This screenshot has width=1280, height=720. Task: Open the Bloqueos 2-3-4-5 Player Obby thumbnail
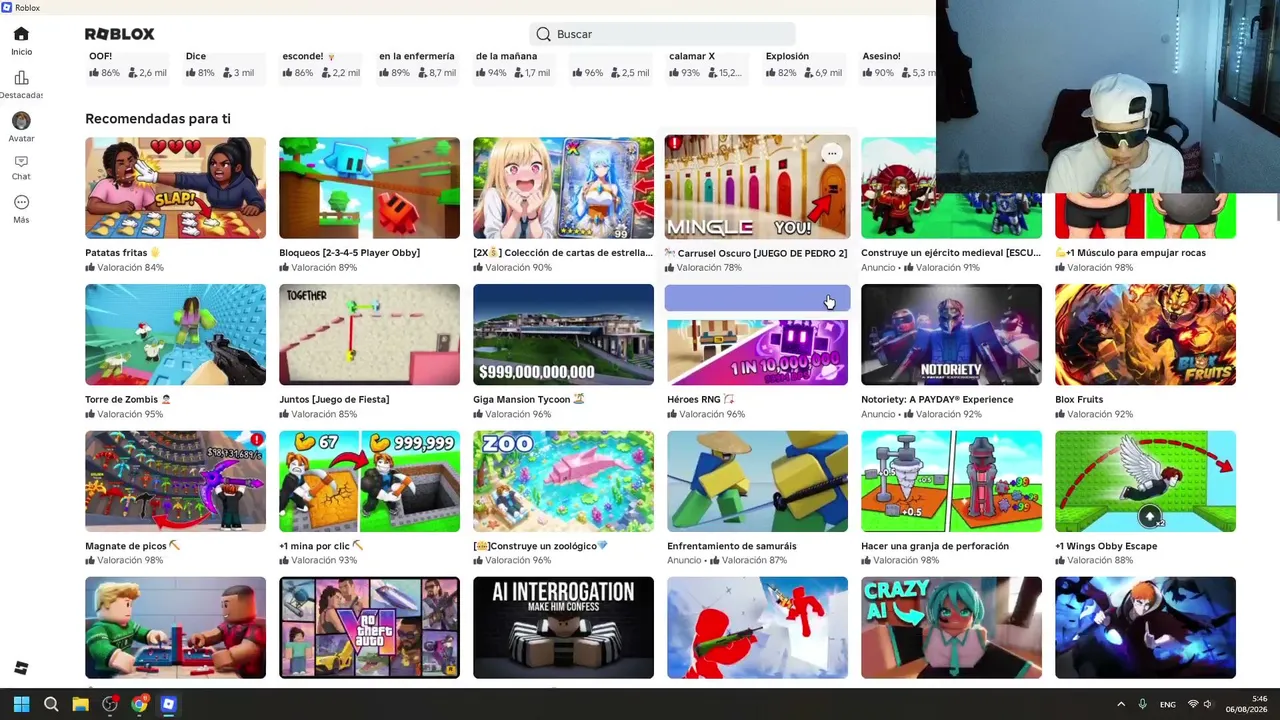pyautogui.click(x=369, y=188)
